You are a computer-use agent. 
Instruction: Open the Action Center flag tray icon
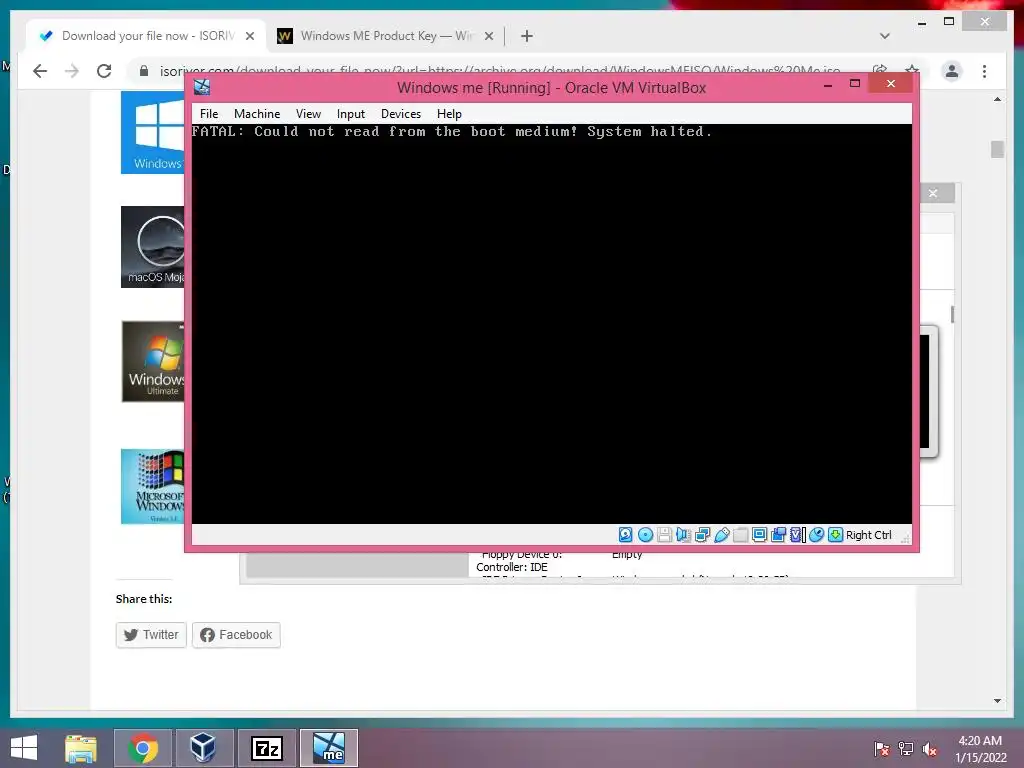pos(882,750)
